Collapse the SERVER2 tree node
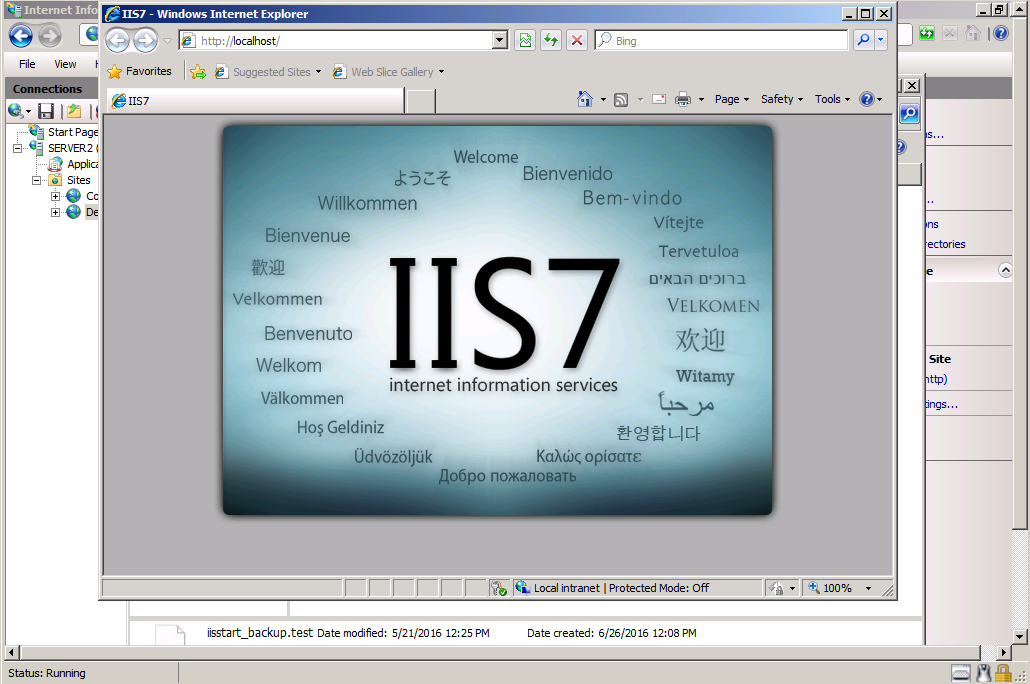 (x=18, y=148)
